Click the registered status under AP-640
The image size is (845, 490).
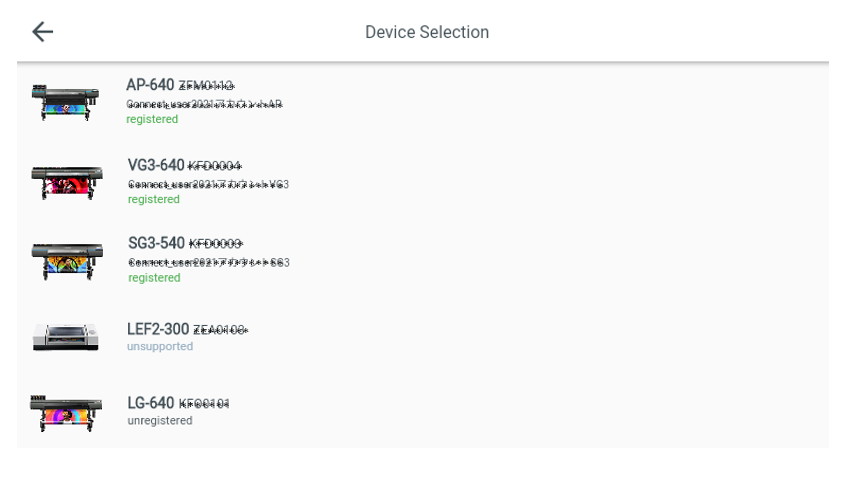[x=152, y=119]
